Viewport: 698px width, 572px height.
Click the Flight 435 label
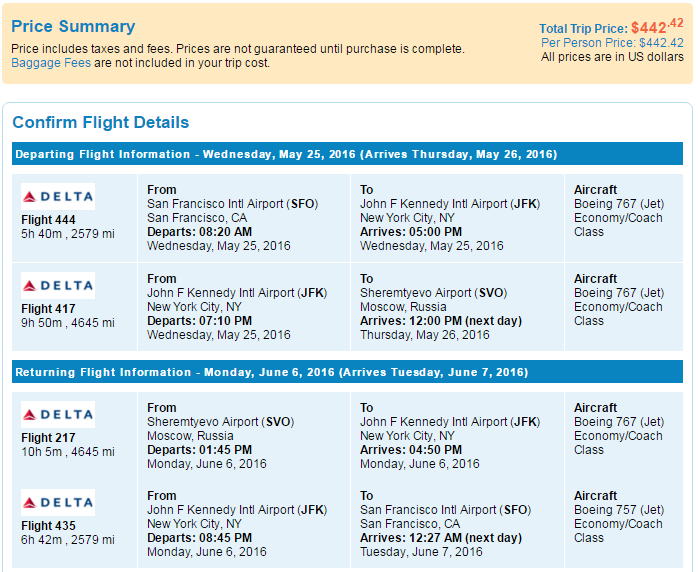49,526
